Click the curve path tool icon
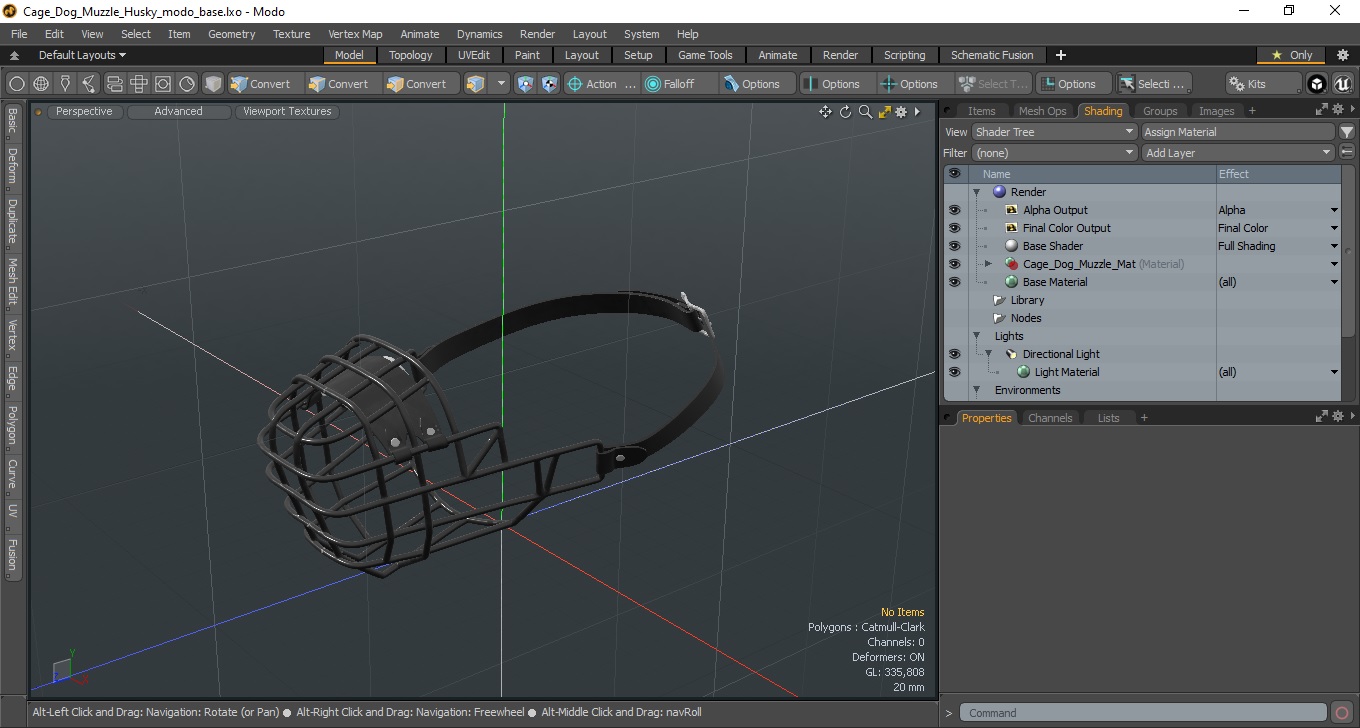Viewport: 1360px width, 728px height. [x=89, y=84]
